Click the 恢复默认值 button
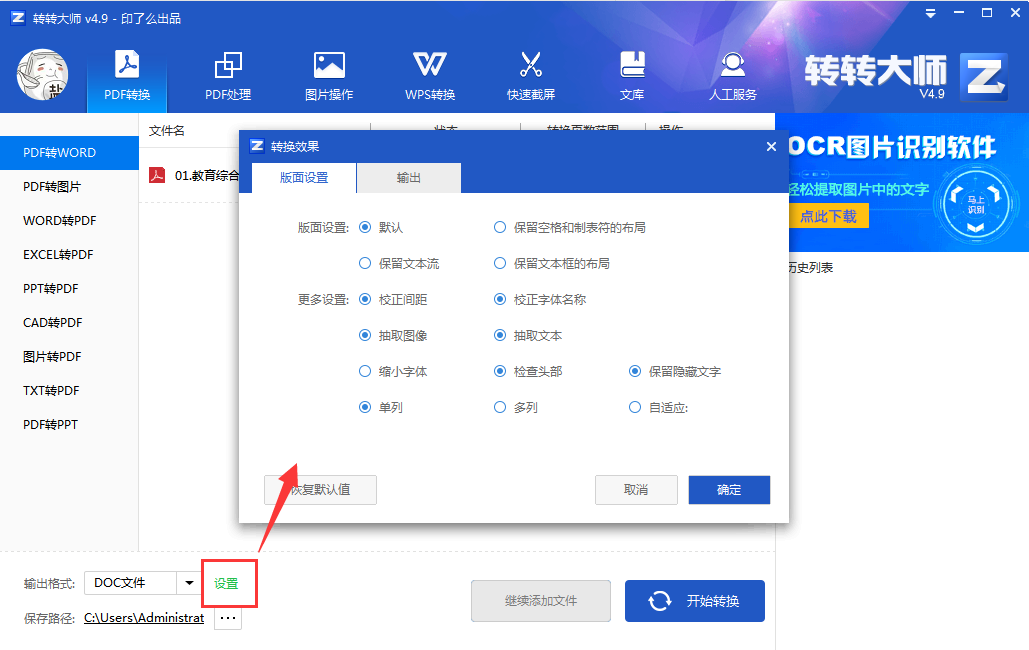 [320, 490]
